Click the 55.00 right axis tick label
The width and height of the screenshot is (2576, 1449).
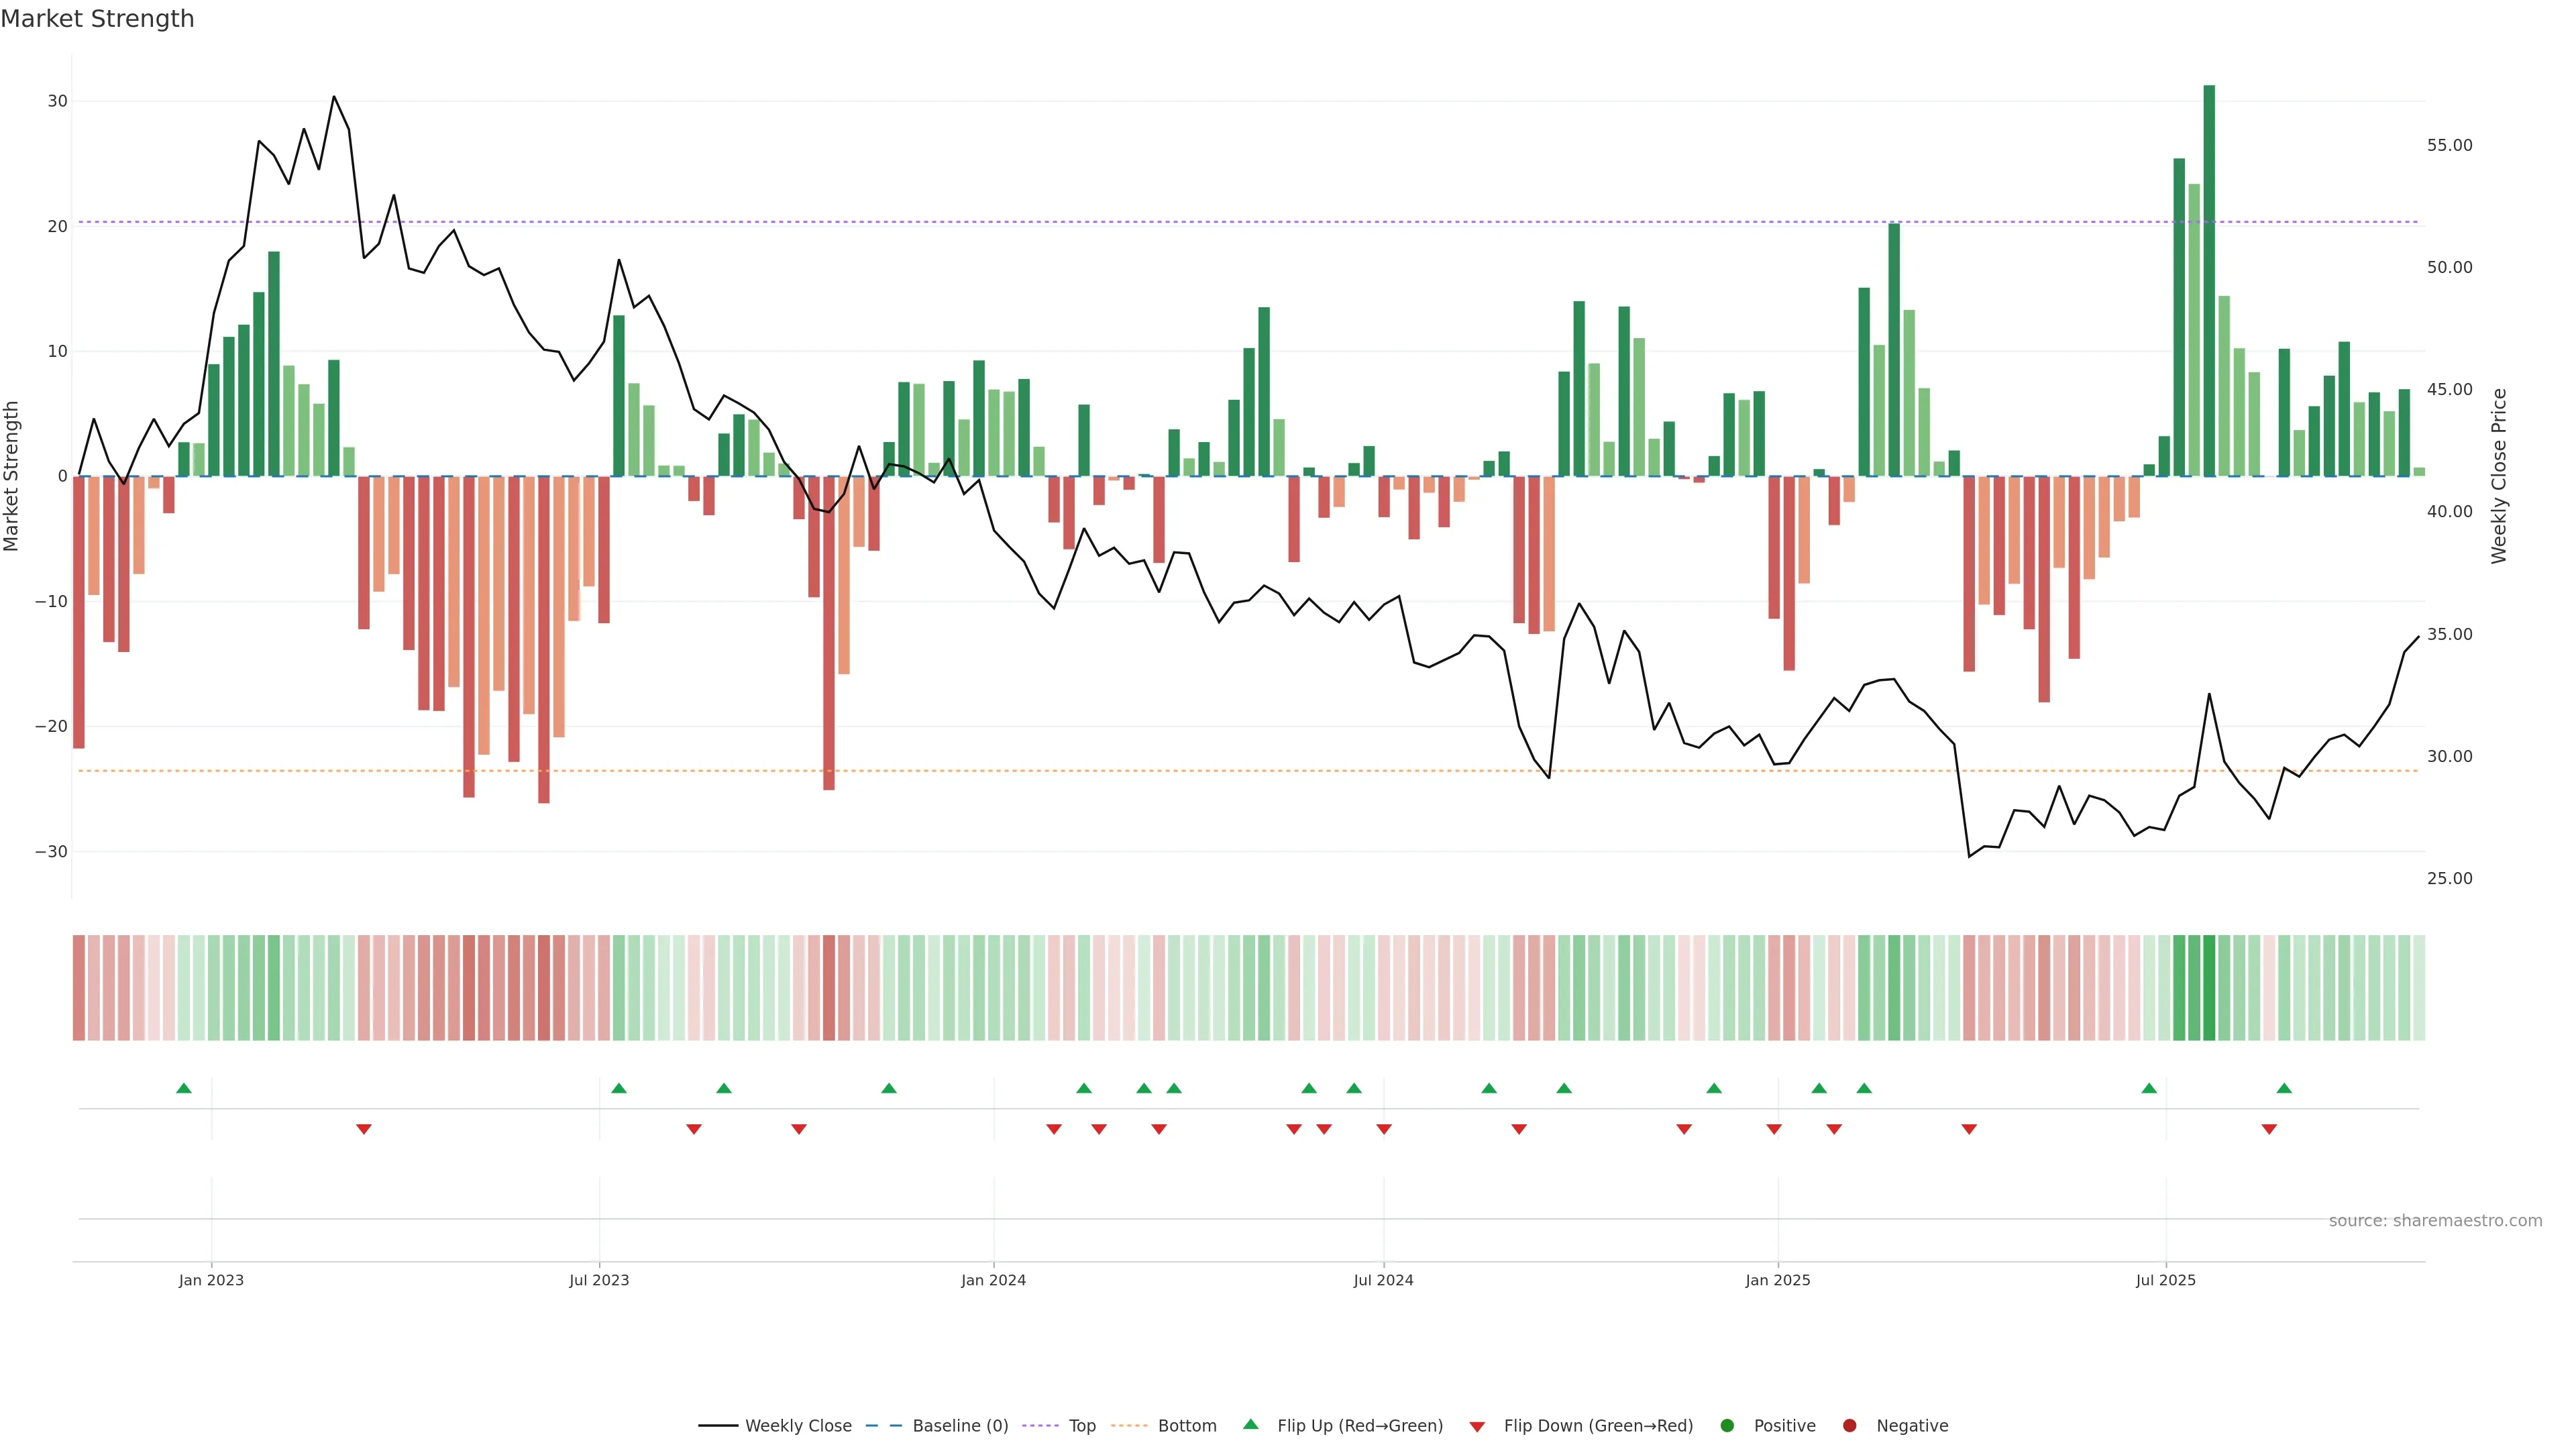click(x=2449, y=146)
